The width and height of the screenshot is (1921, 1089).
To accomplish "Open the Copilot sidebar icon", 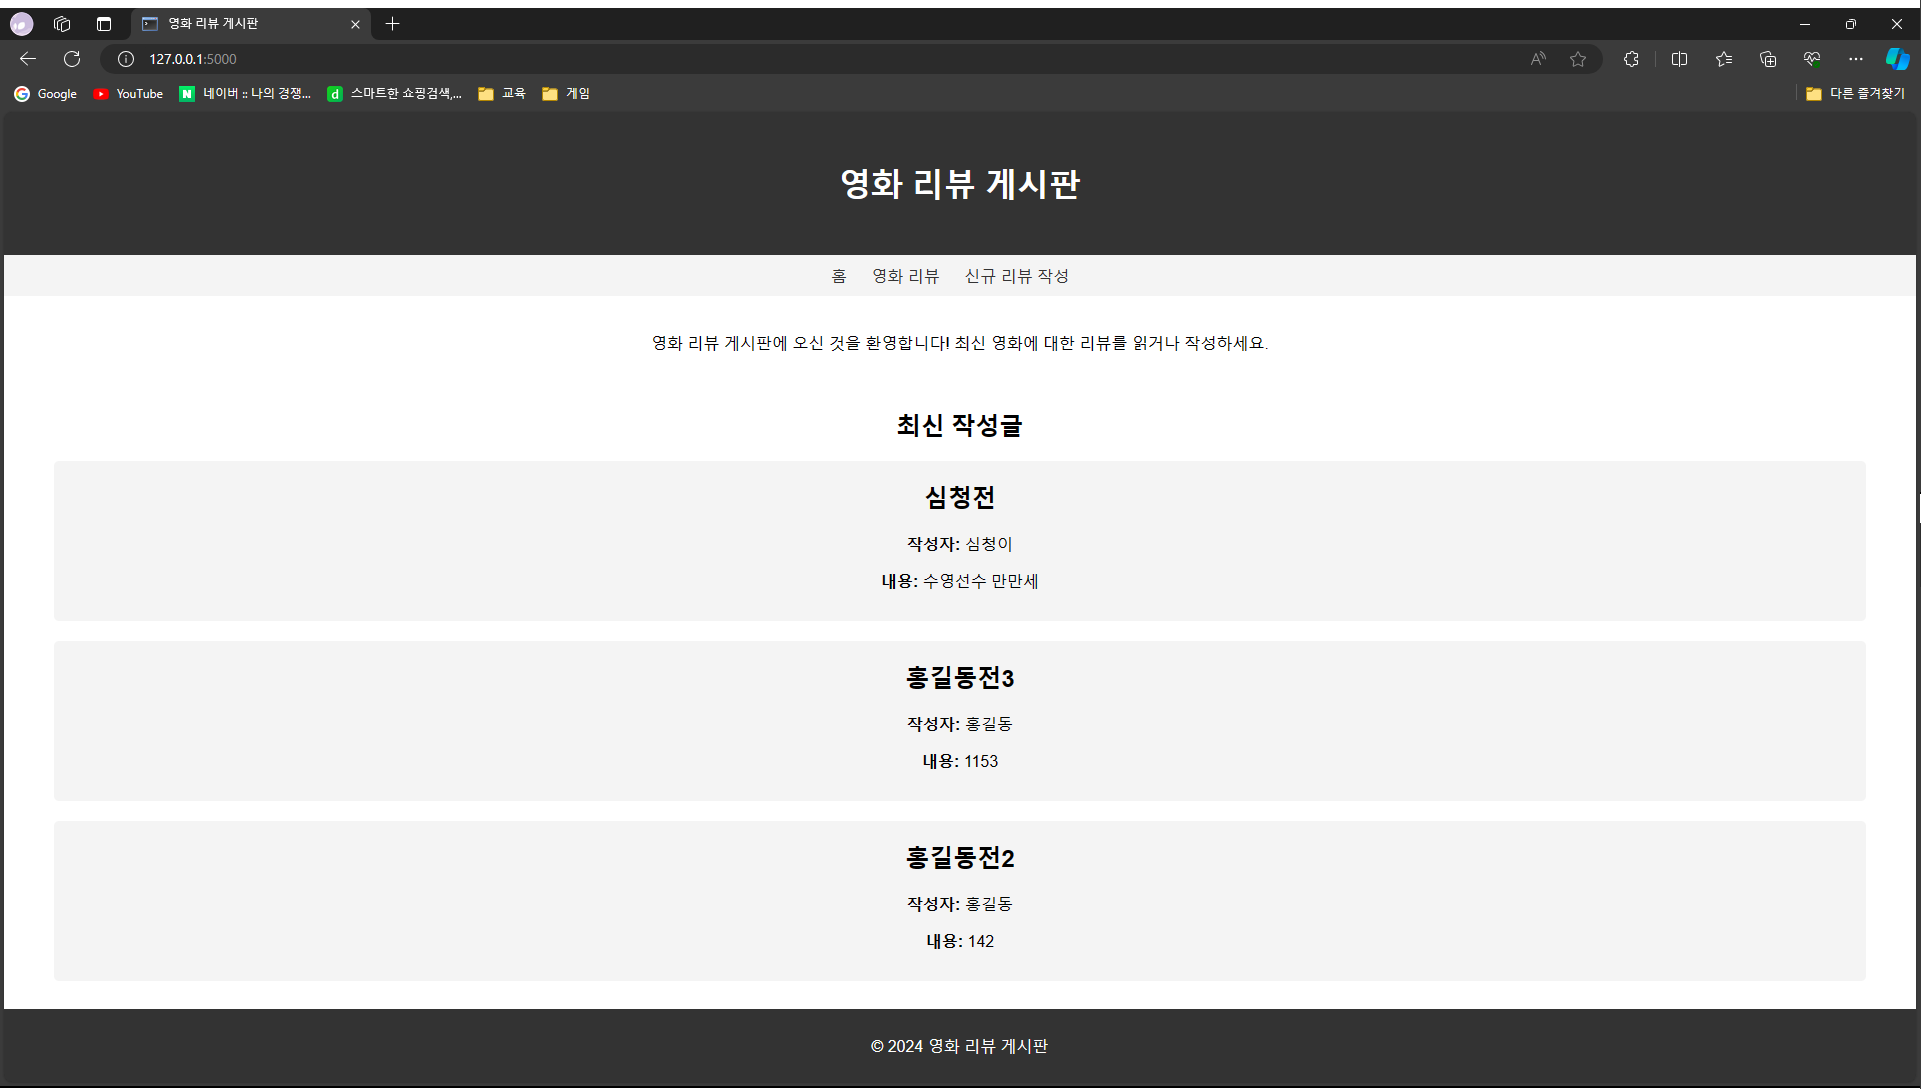I will (1897, 59).
